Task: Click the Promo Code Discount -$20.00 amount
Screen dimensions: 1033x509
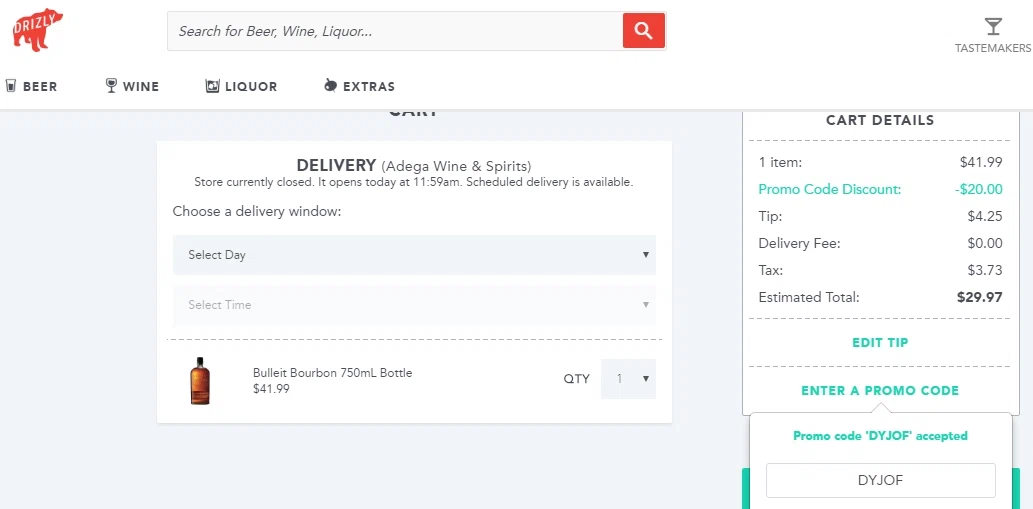Action: pos(978,190)
